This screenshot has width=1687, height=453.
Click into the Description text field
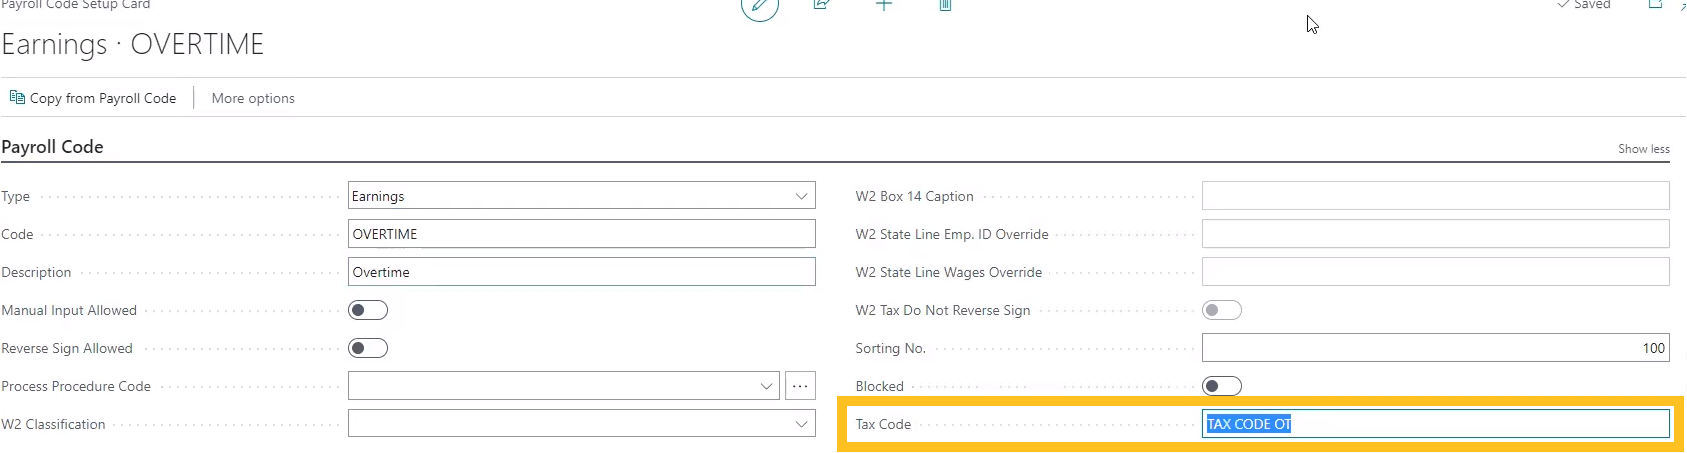coord(581,272)
